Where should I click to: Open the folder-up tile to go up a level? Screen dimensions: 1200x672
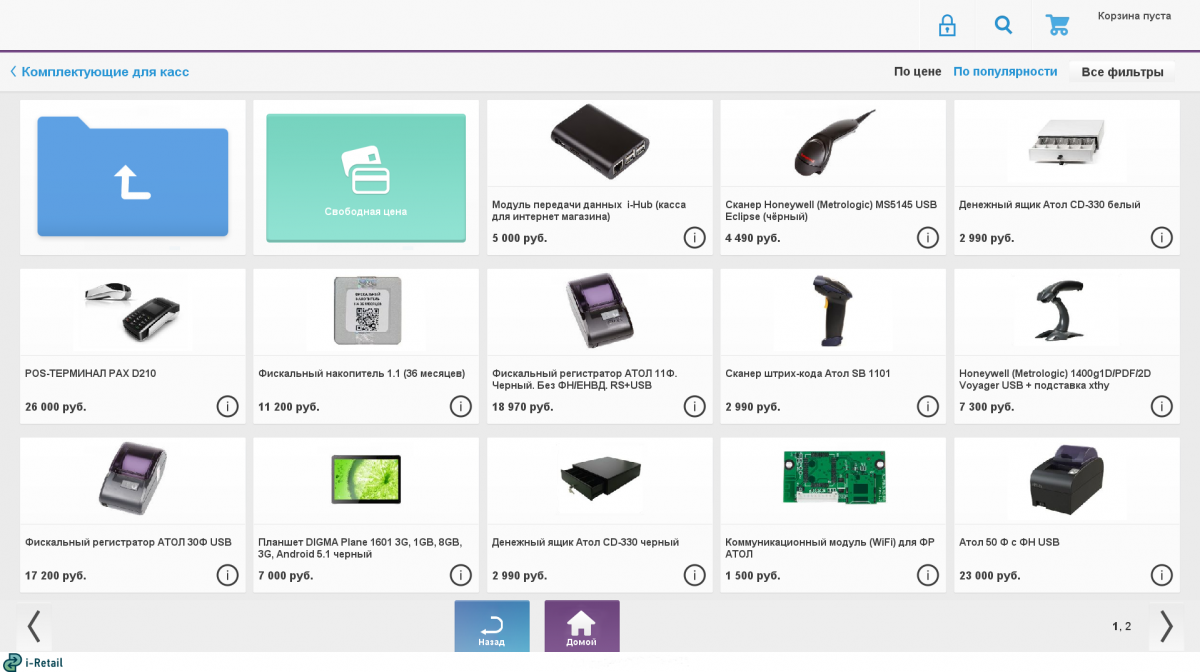(x=132, y=176)
